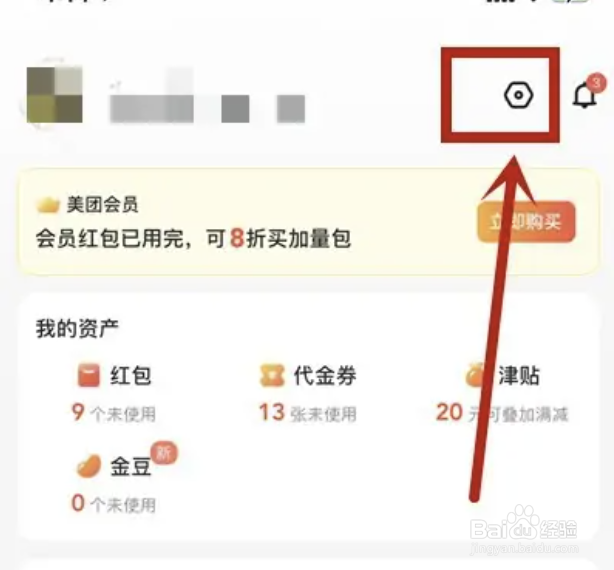View 0 个未使用 gold beans
The height and width of the screenshot is (570, 614).
114,503
